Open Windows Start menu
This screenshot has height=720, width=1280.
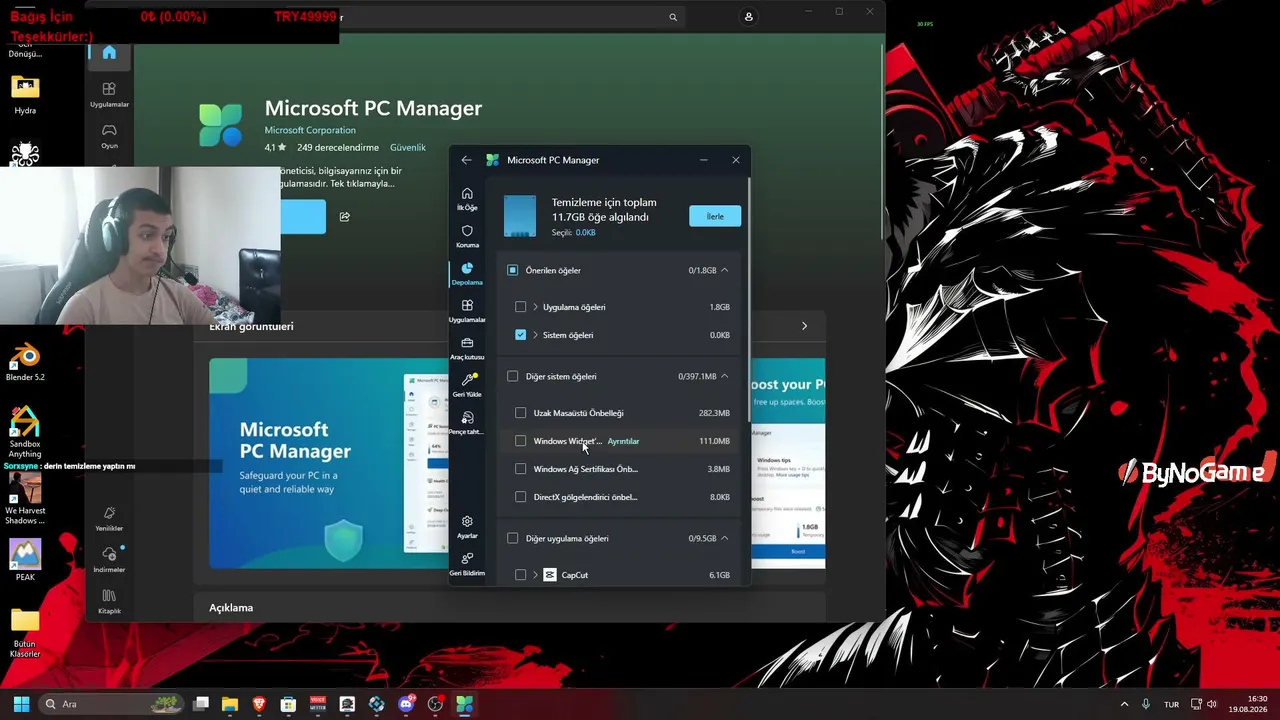pos(21,704)
